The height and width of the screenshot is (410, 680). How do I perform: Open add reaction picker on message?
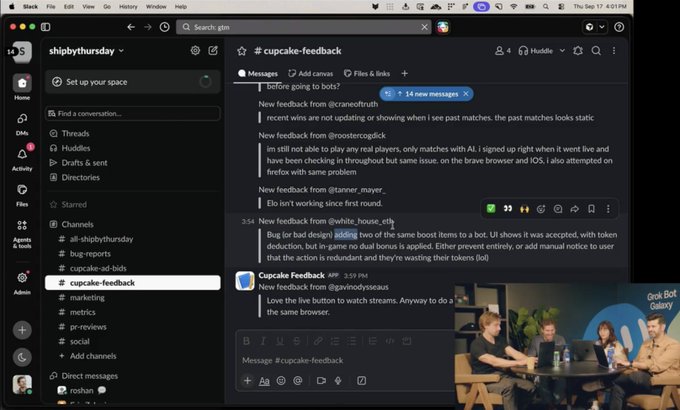pos(541,209)
